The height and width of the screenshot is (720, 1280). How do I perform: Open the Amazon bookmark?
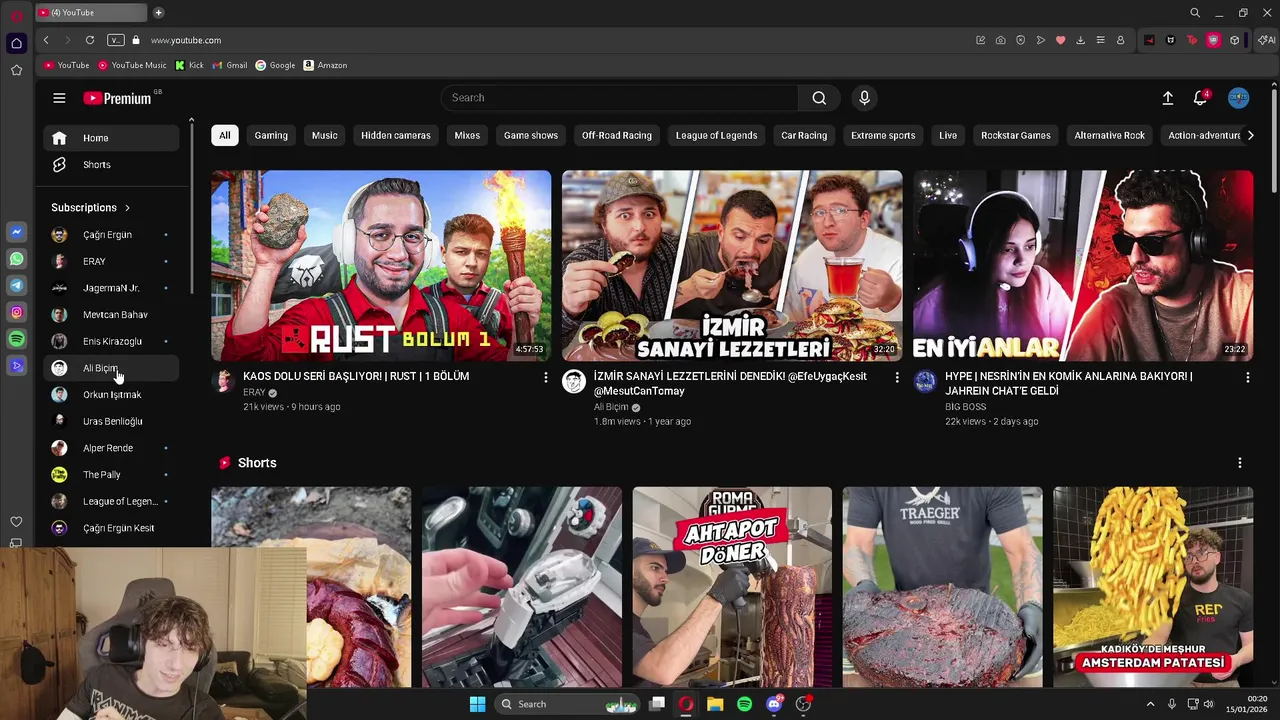tap(325, 65)
